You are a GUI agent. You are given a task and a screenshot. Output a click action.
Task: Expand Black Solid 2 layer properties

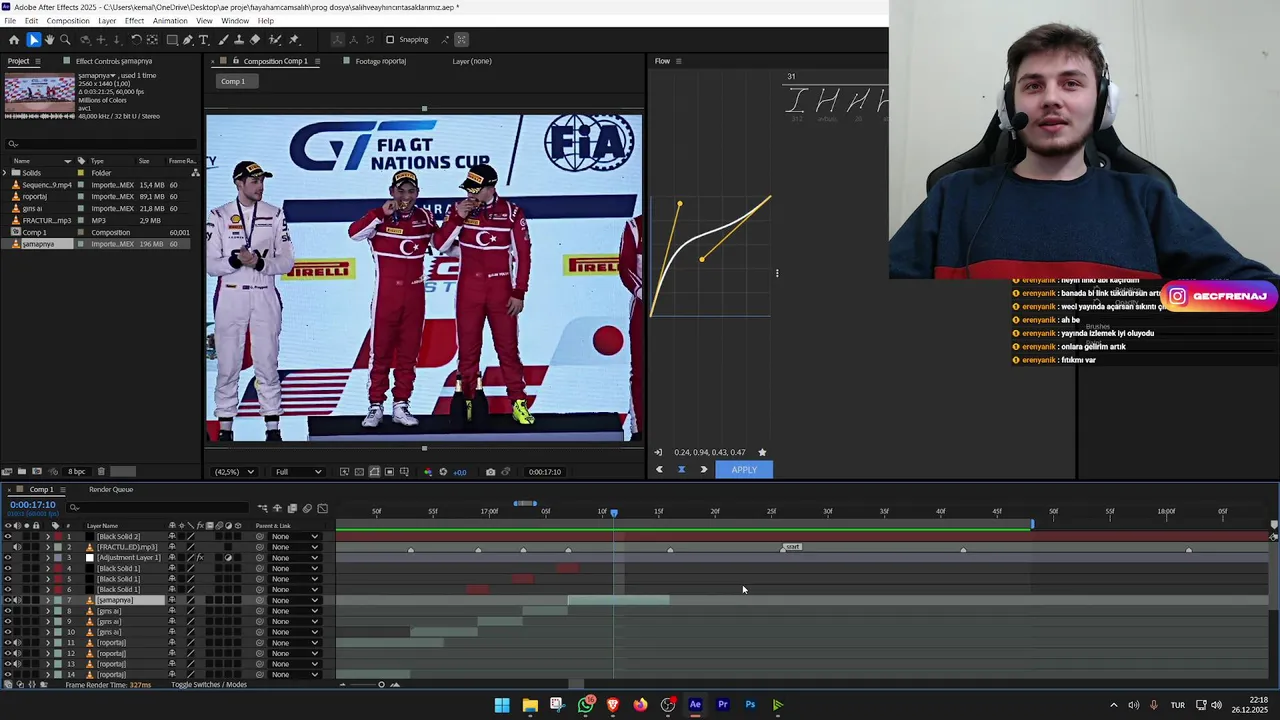[47, 537]
